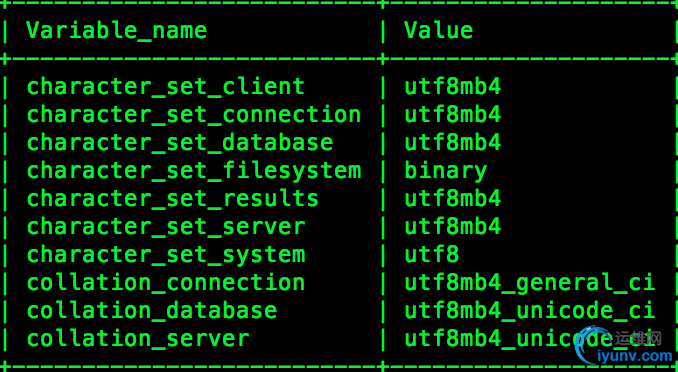Viewport: 678px width, 372px height.
Task: Click the collation_database variable name
Action: click(x=152, y=311)
